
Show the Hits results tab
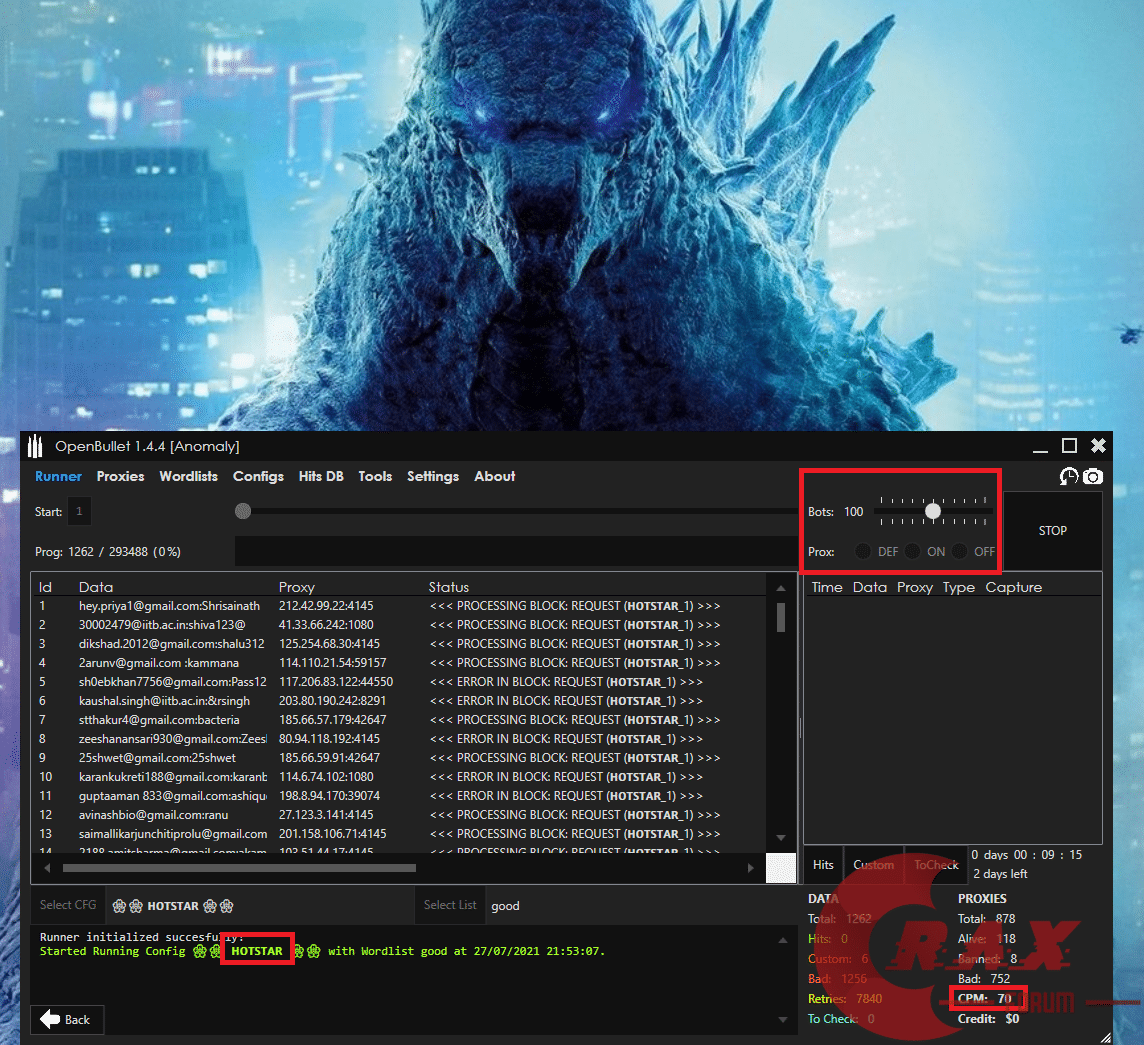click(x=823, y=865)
